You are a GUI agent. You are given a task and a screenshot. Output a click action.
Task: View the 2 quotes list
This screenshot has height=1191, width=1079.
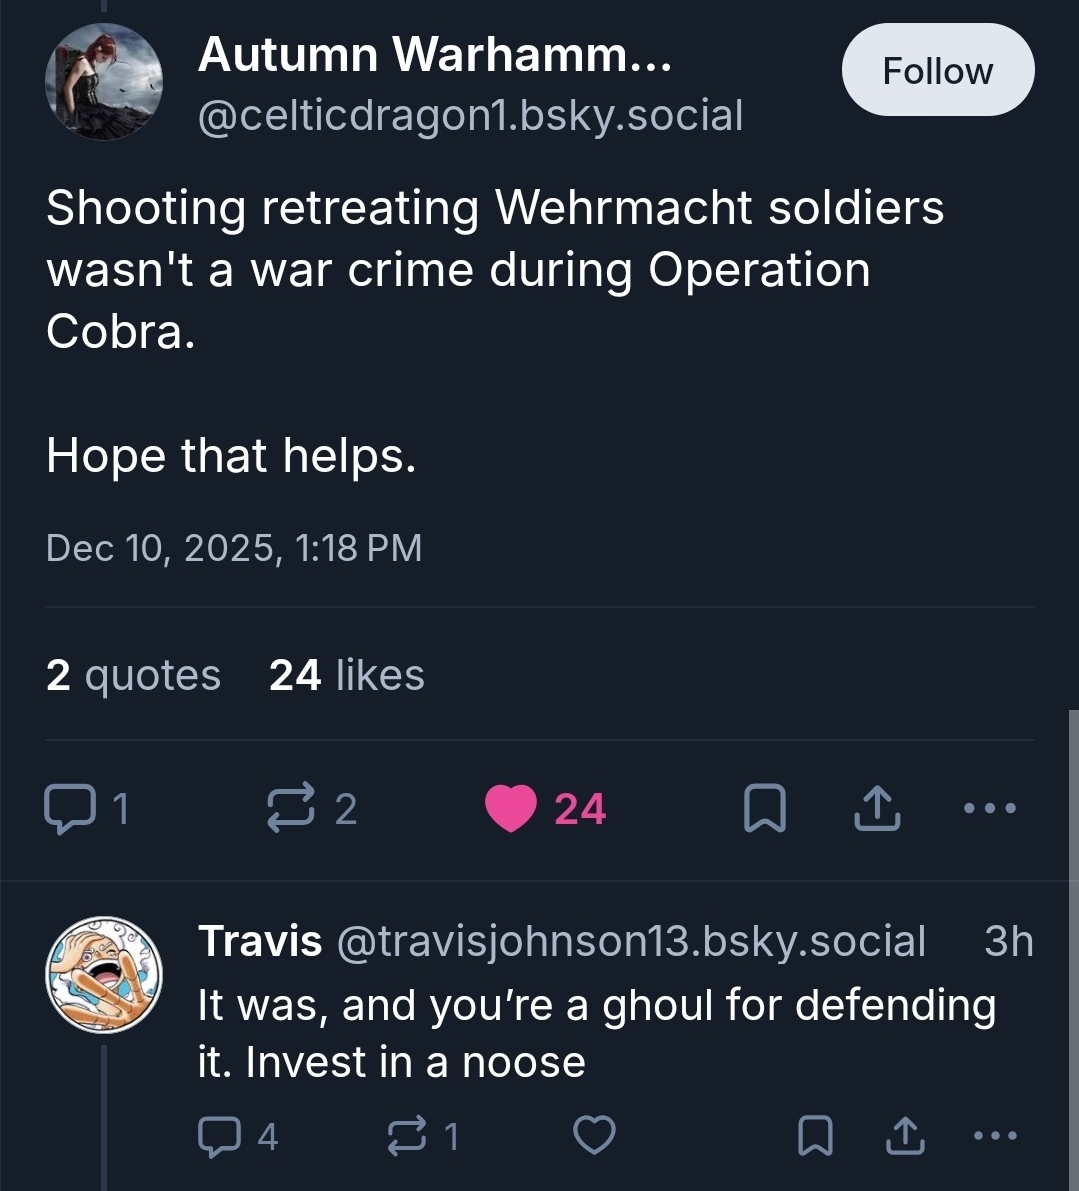click(133, 675)
